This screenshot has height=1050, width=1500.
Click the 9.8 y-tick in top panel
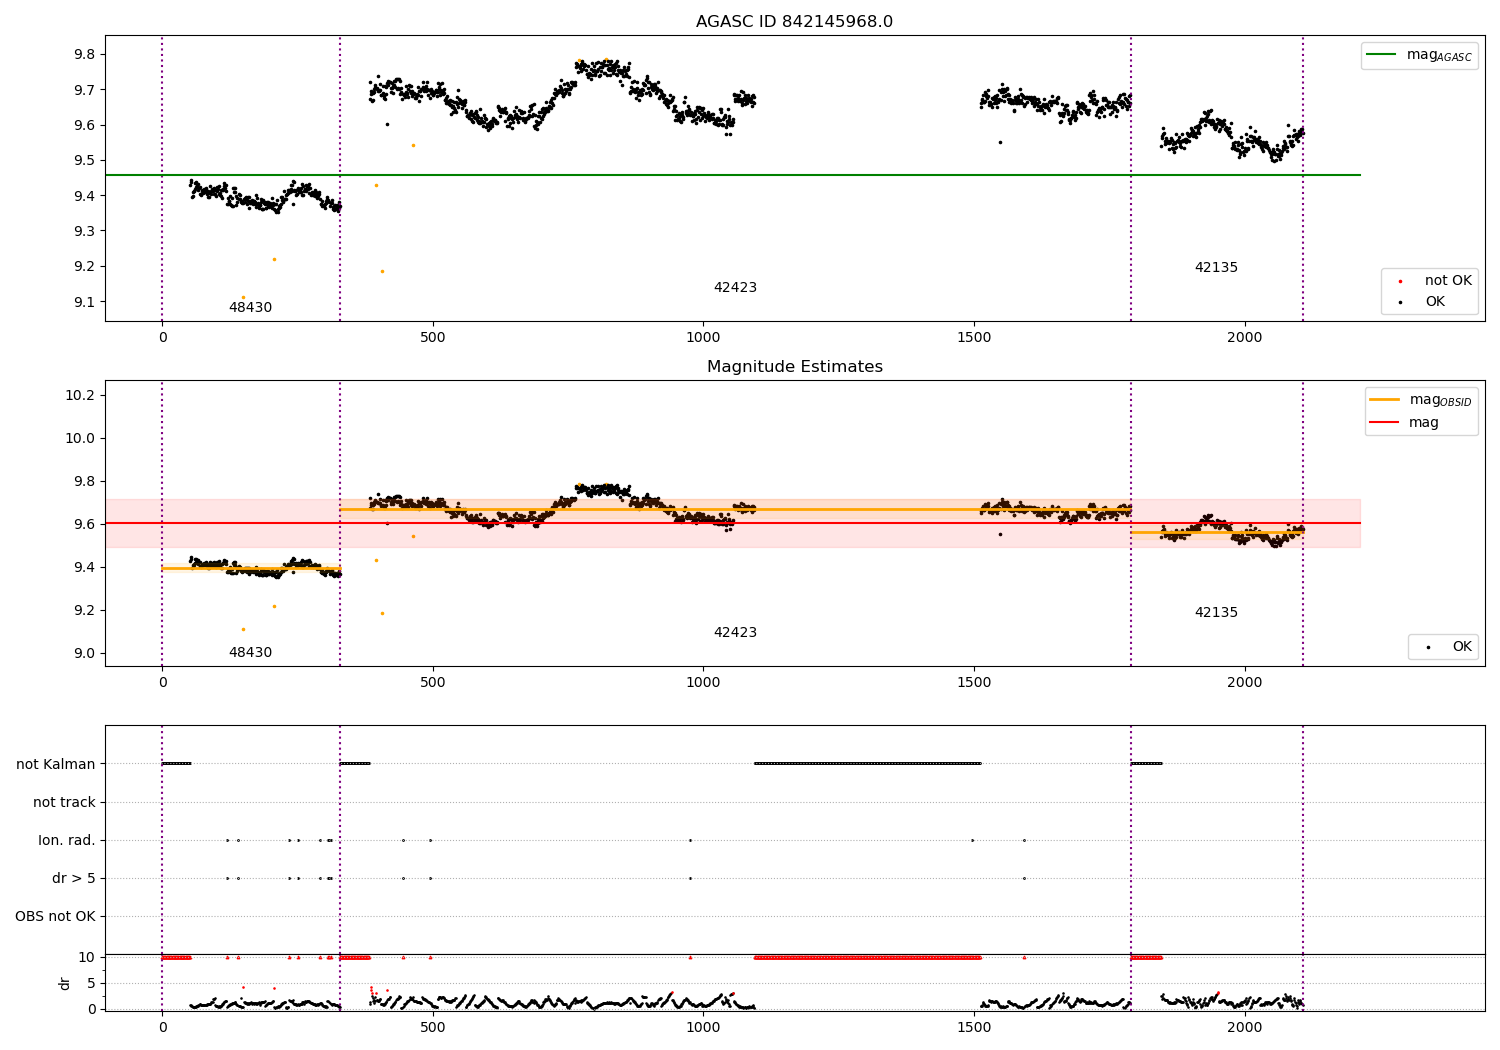85,54
